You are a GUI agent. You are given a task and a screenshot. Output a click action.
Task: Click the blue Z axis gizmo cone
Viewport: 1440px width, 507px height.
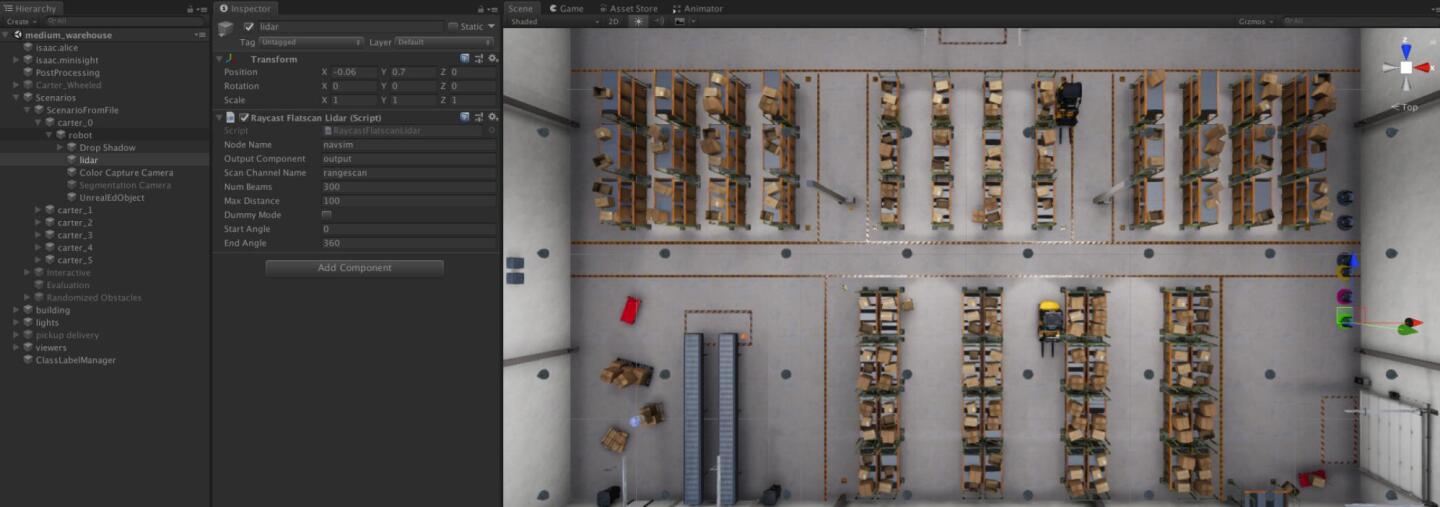pyautogui.click(x=1406, y=49)
